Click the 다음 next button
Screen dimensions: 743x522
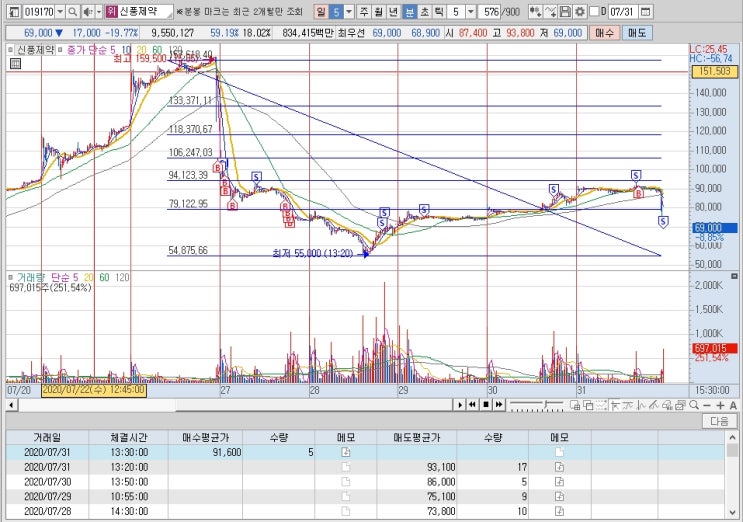click(719, 421)
